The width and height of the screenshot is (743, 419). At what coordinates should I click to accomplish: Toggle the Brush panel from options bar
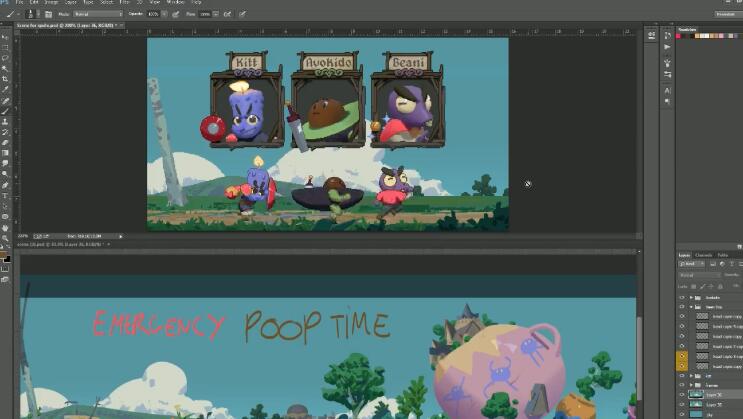48,14
